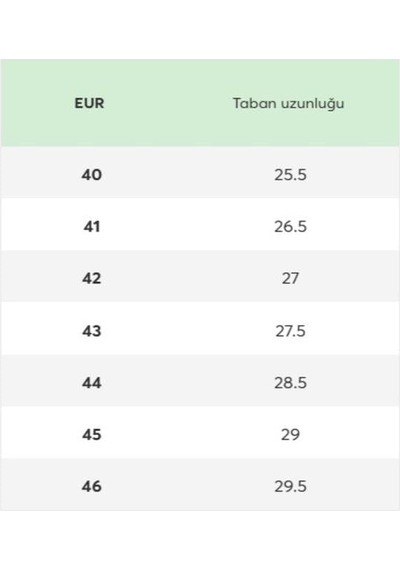Image resolution: width=400 pixels, height=570 pixels.
Task: Select EUR size 44 cell
Action: (x=92, y=383)
